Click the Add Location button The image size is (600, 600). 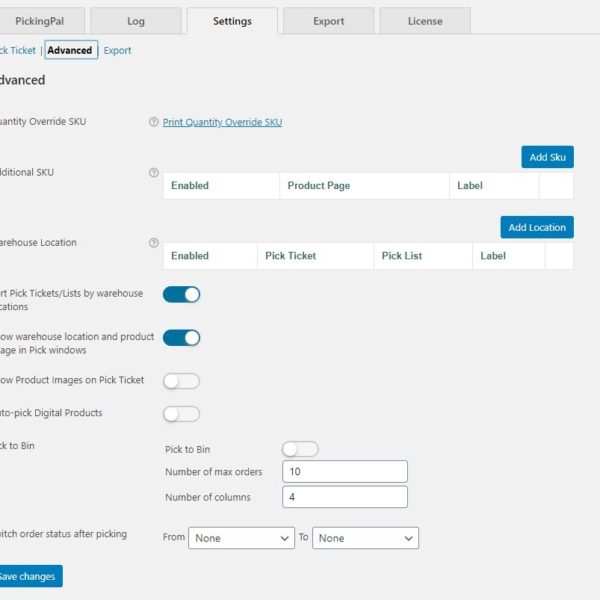tap(537, 227)
